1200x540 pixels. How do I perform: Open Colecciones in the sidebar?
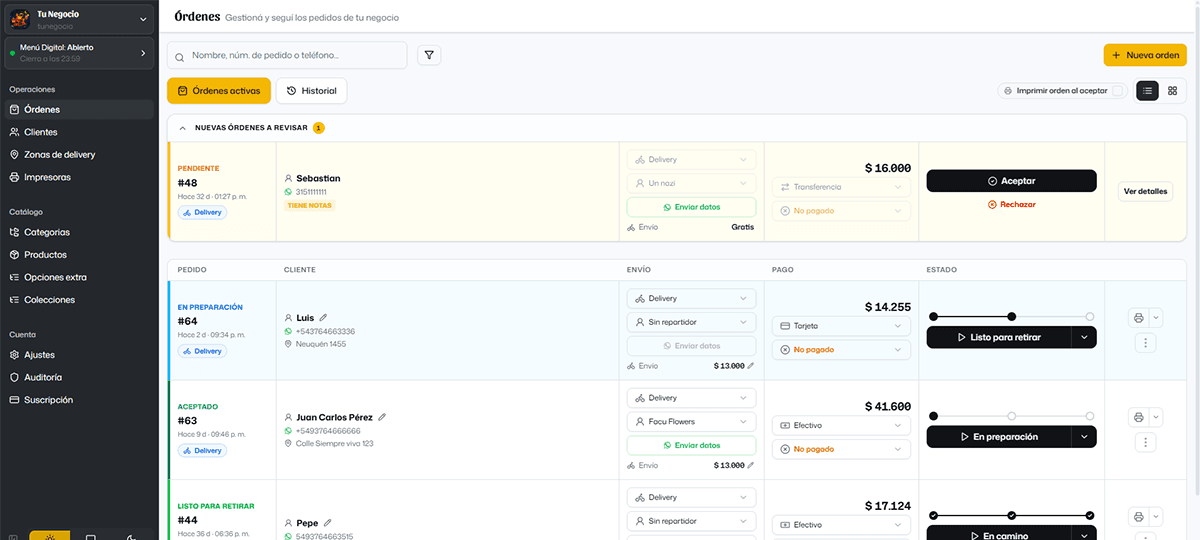point(79,300)
